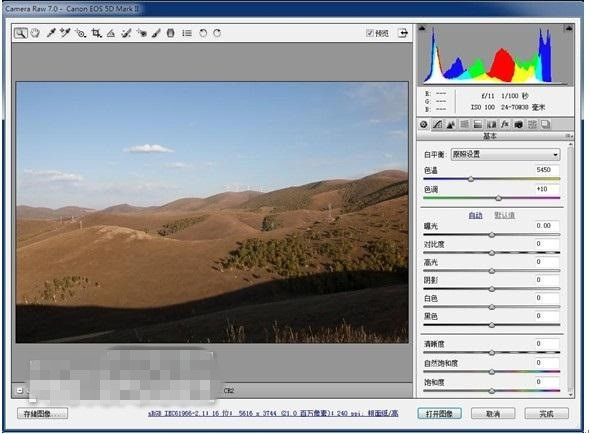Open the Tone Curve panel tab
This screenshot has width=590, height=434.
point(437,125)
